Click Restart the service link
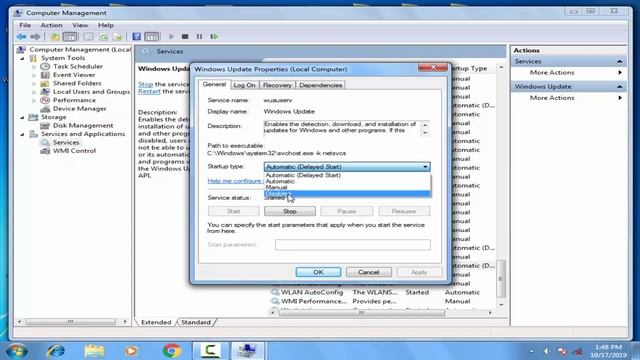Screen dimensions: 640x360 tap(149, 91)
